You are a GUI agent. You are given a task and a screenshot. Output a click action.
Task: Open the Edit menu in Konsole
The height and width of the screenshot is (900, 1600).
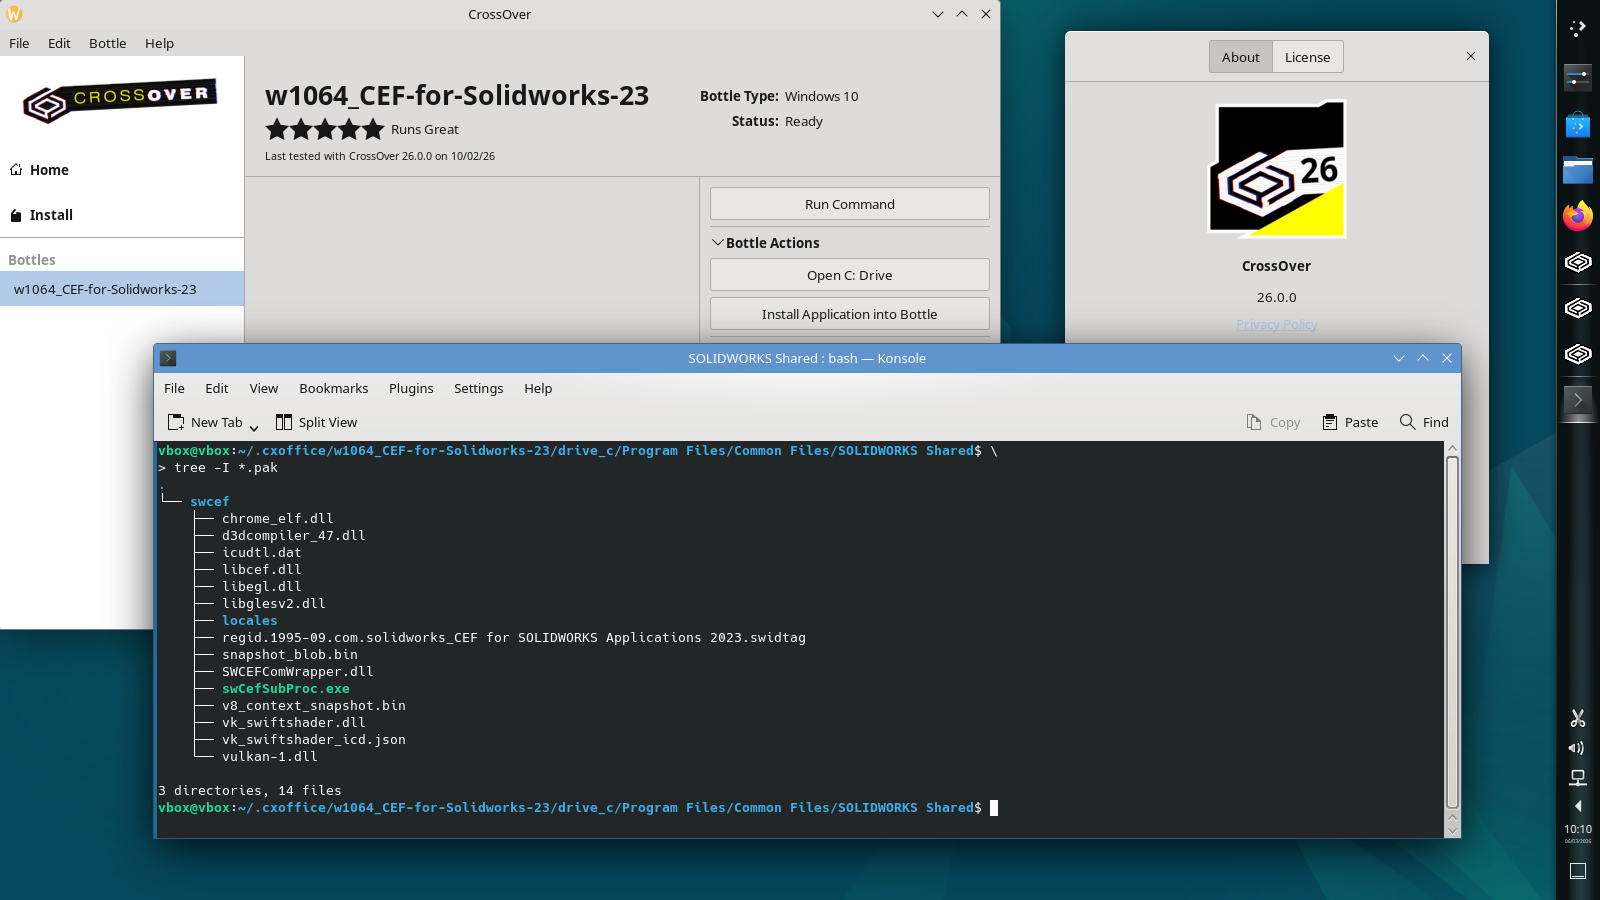point(217,388)
